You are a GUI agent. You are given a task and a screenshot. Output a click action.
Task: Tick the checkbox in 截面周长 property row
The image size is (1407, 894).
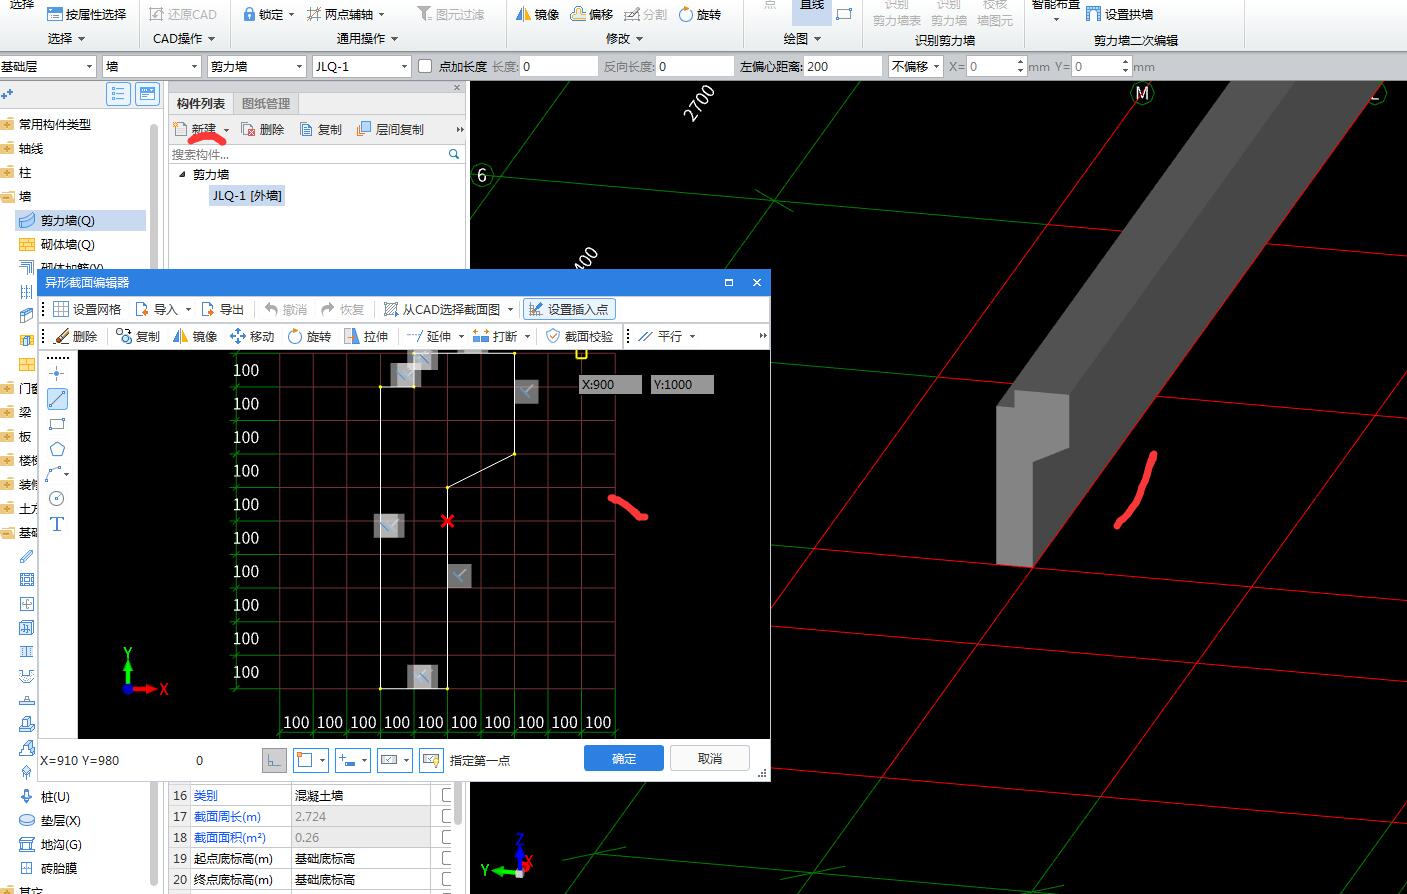[447, 816]
